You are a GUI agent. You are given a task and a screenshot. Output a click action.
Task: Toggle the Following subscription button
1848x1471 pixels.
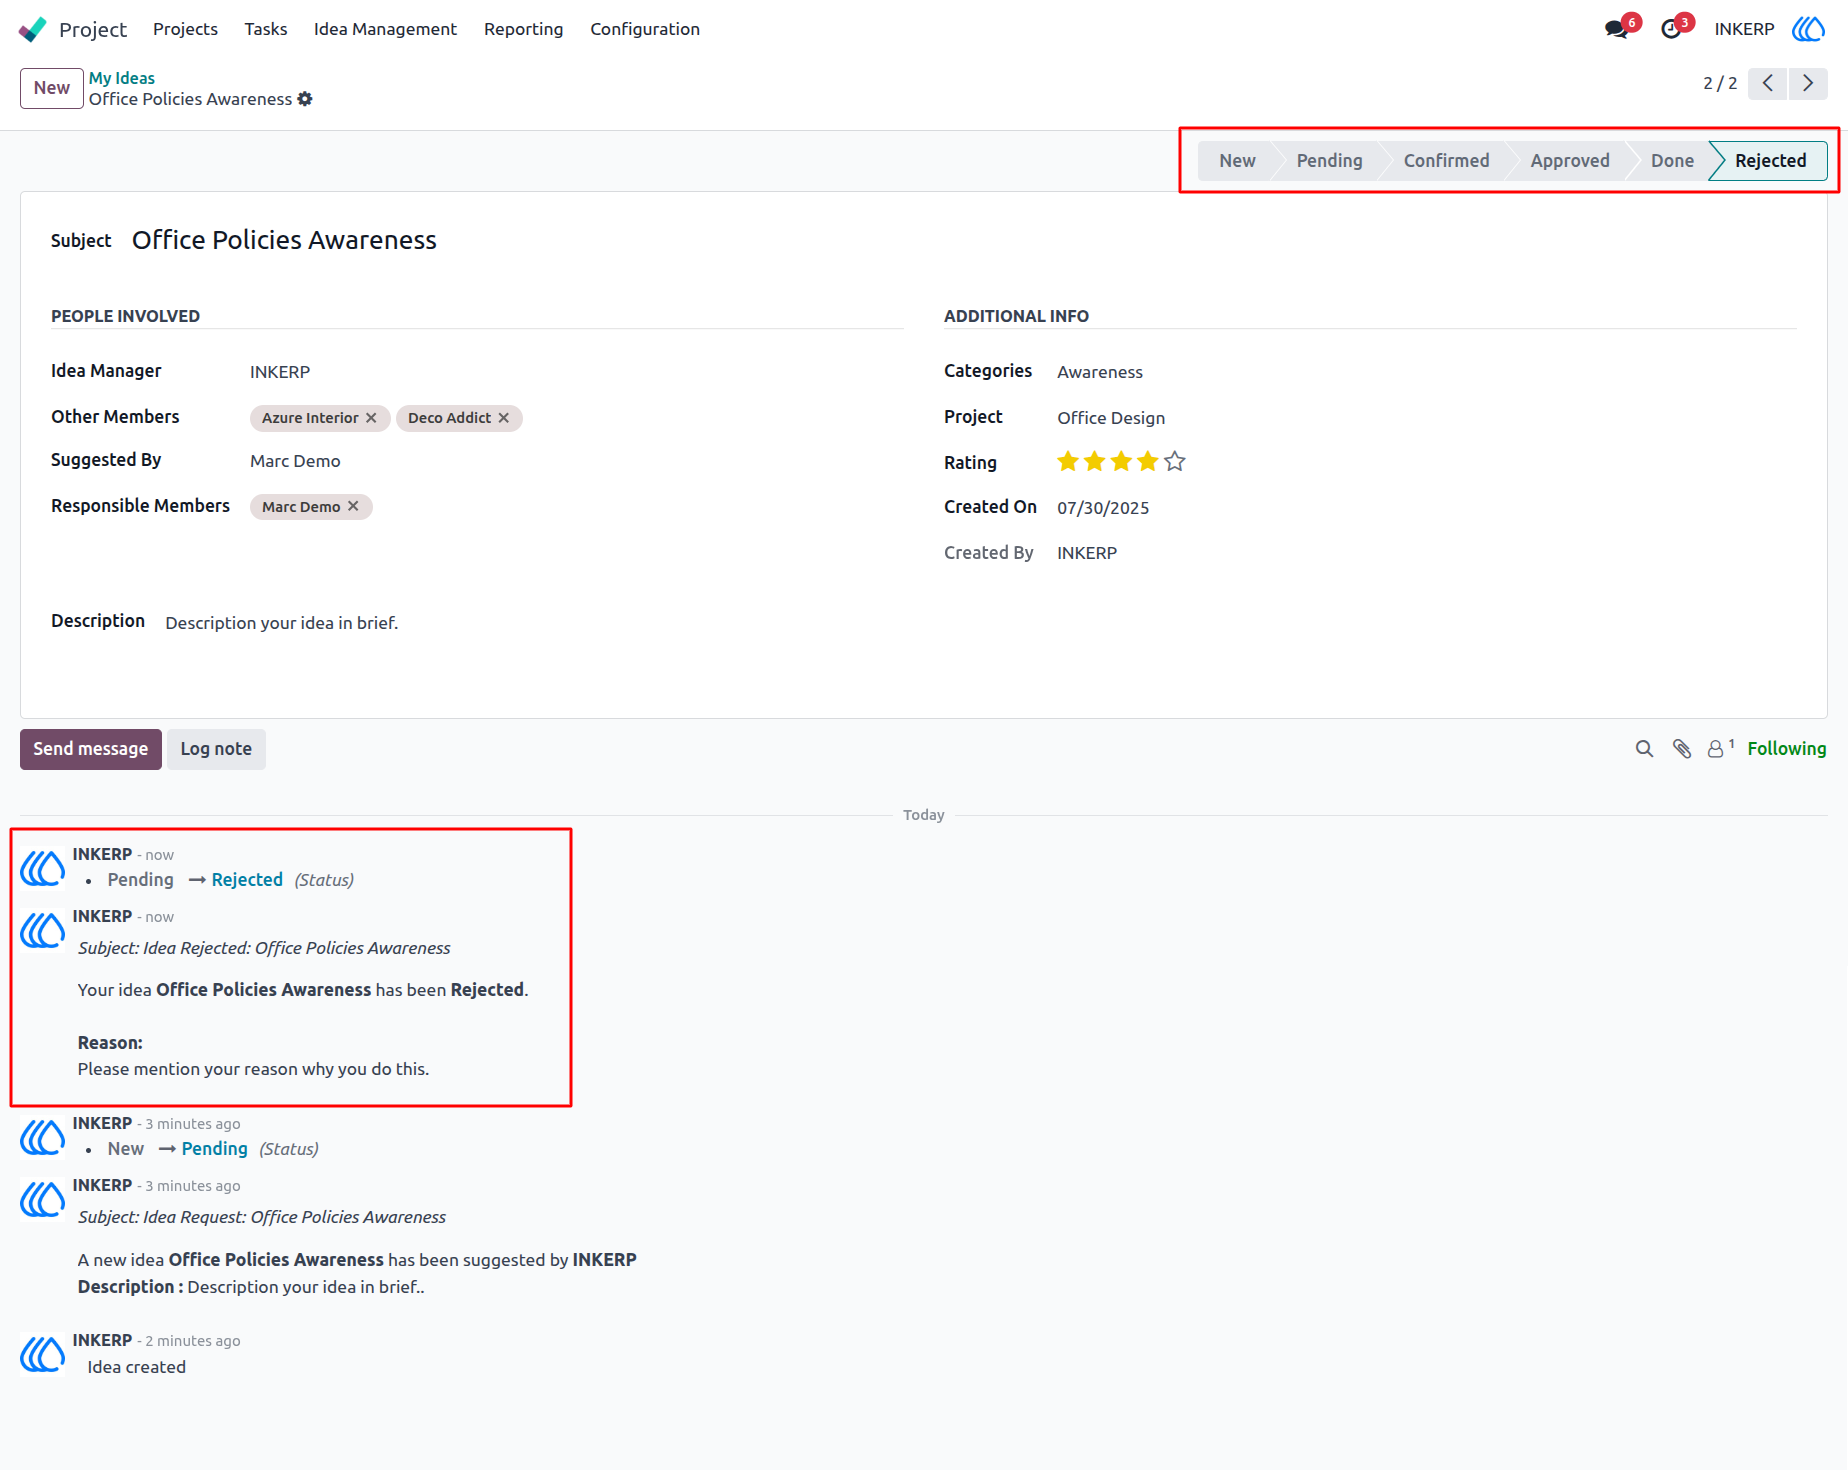click(x=1786, y=749)
